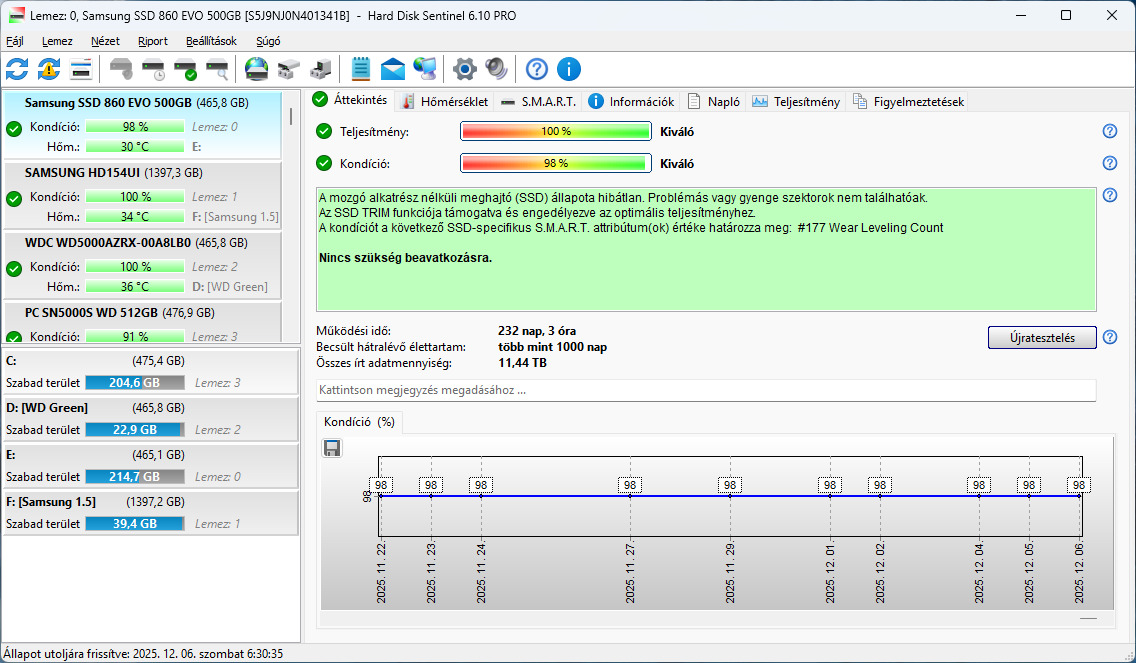Save the chart using floppy disk icon
This screenshot has width=1136, height=663.
click(x=333, y=448)
